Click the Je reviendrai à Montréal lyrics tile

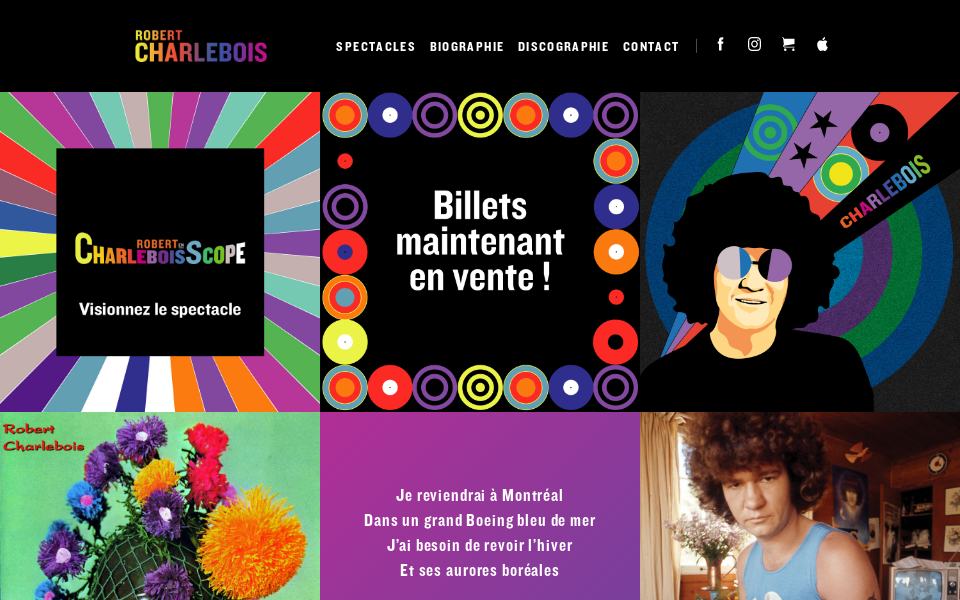[480, 506]
